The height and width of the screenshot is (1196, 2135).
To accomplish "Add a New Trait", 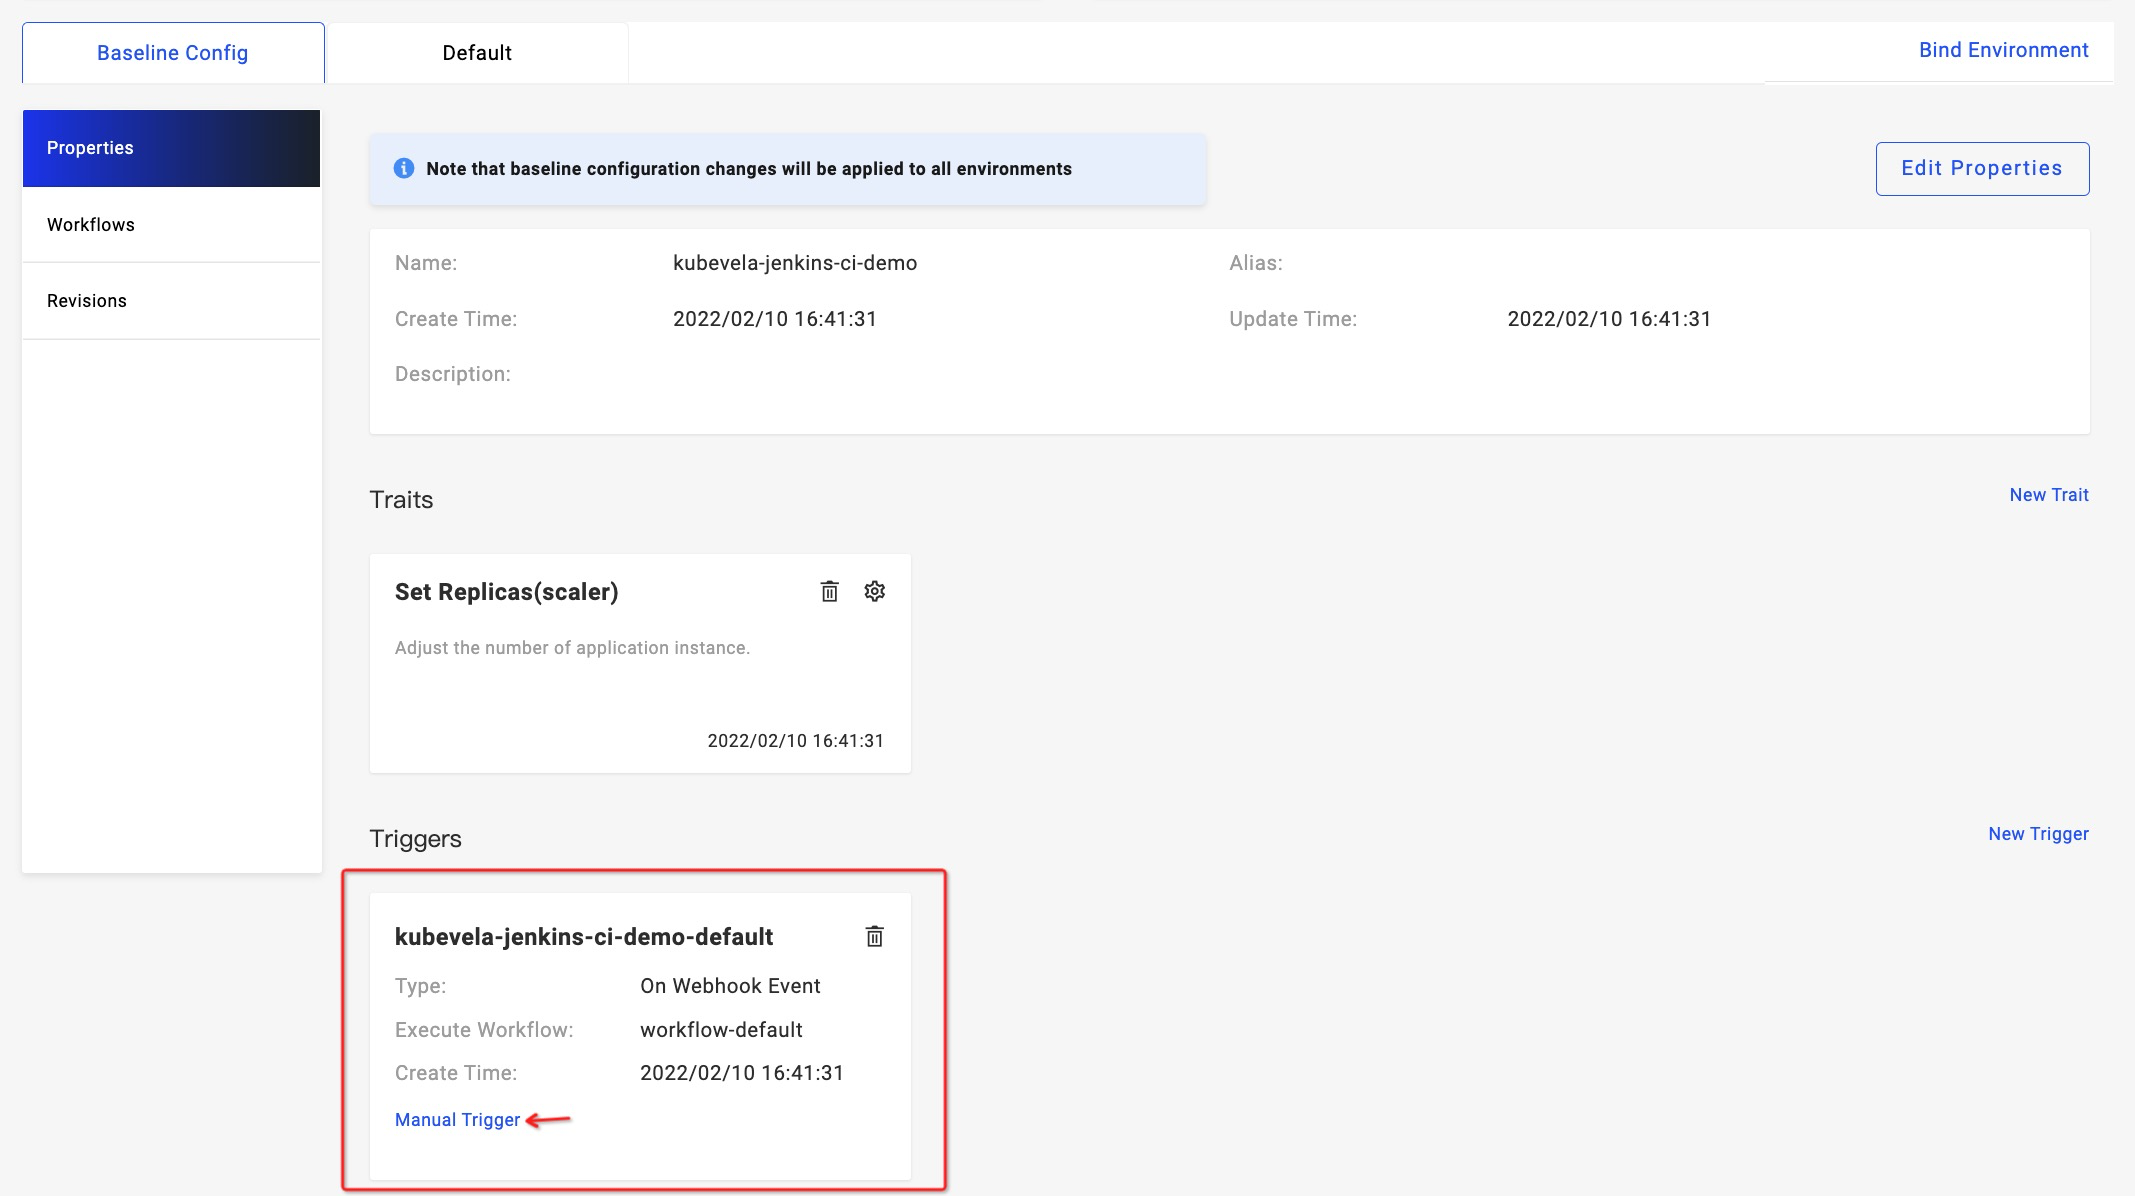I will (x=2048, y=495).
